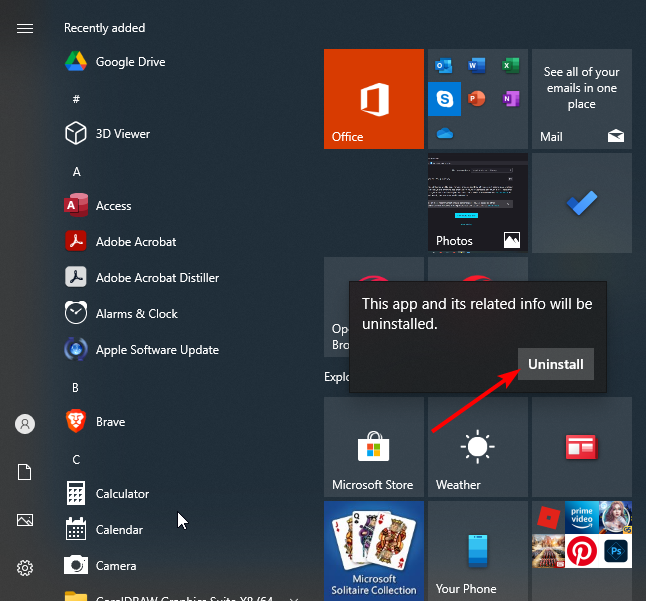The width and height of the screenshot is (646, 601).
Task: Click the PowerPoint icon in Office group tile
Action: 477,98
